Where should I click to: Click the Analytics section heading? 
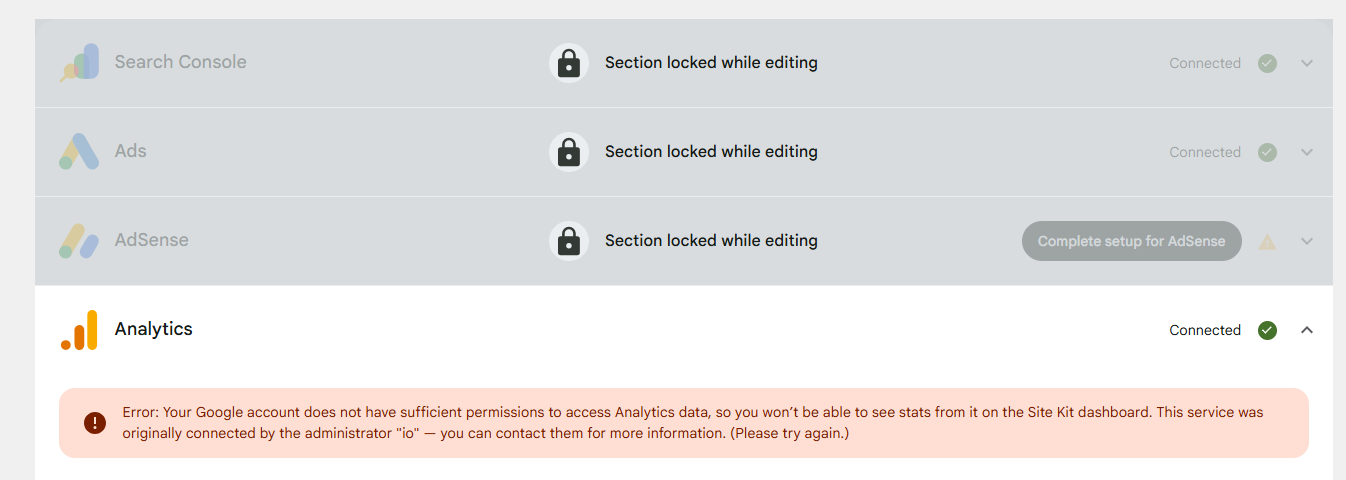(x=154, y=329)
